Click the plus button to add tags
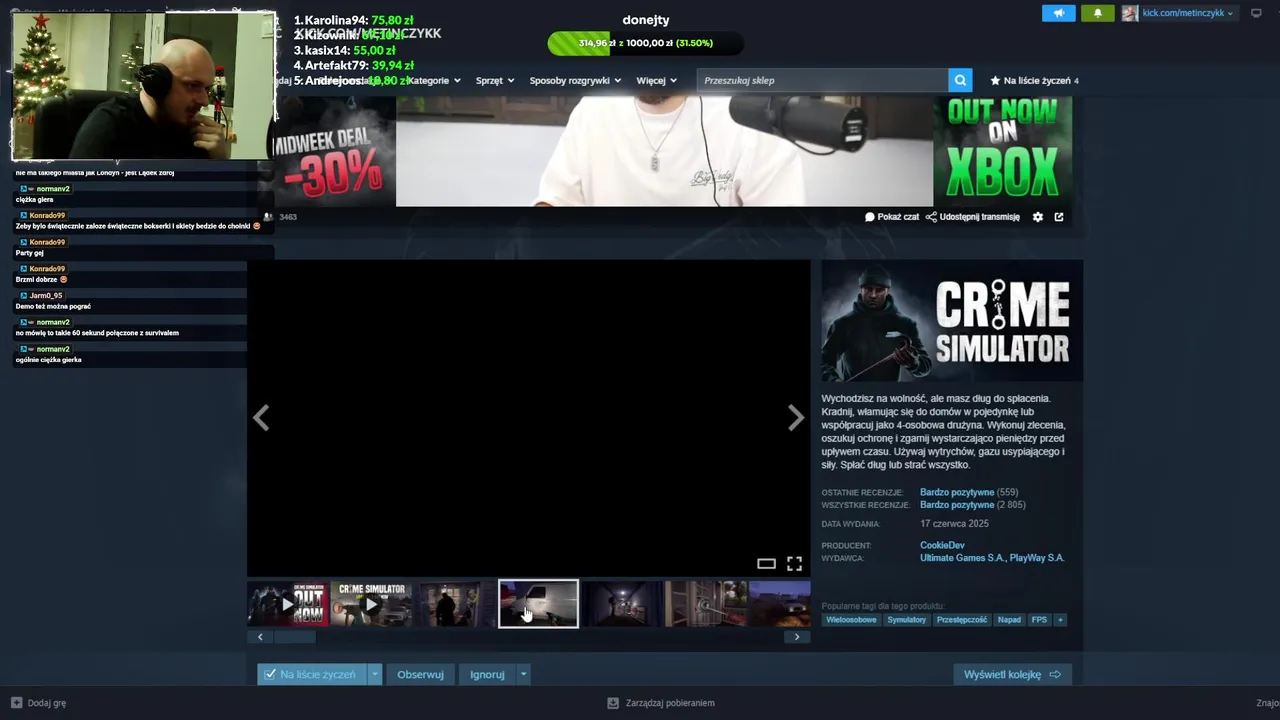 pyautogui.click(x=1060, y=620)
